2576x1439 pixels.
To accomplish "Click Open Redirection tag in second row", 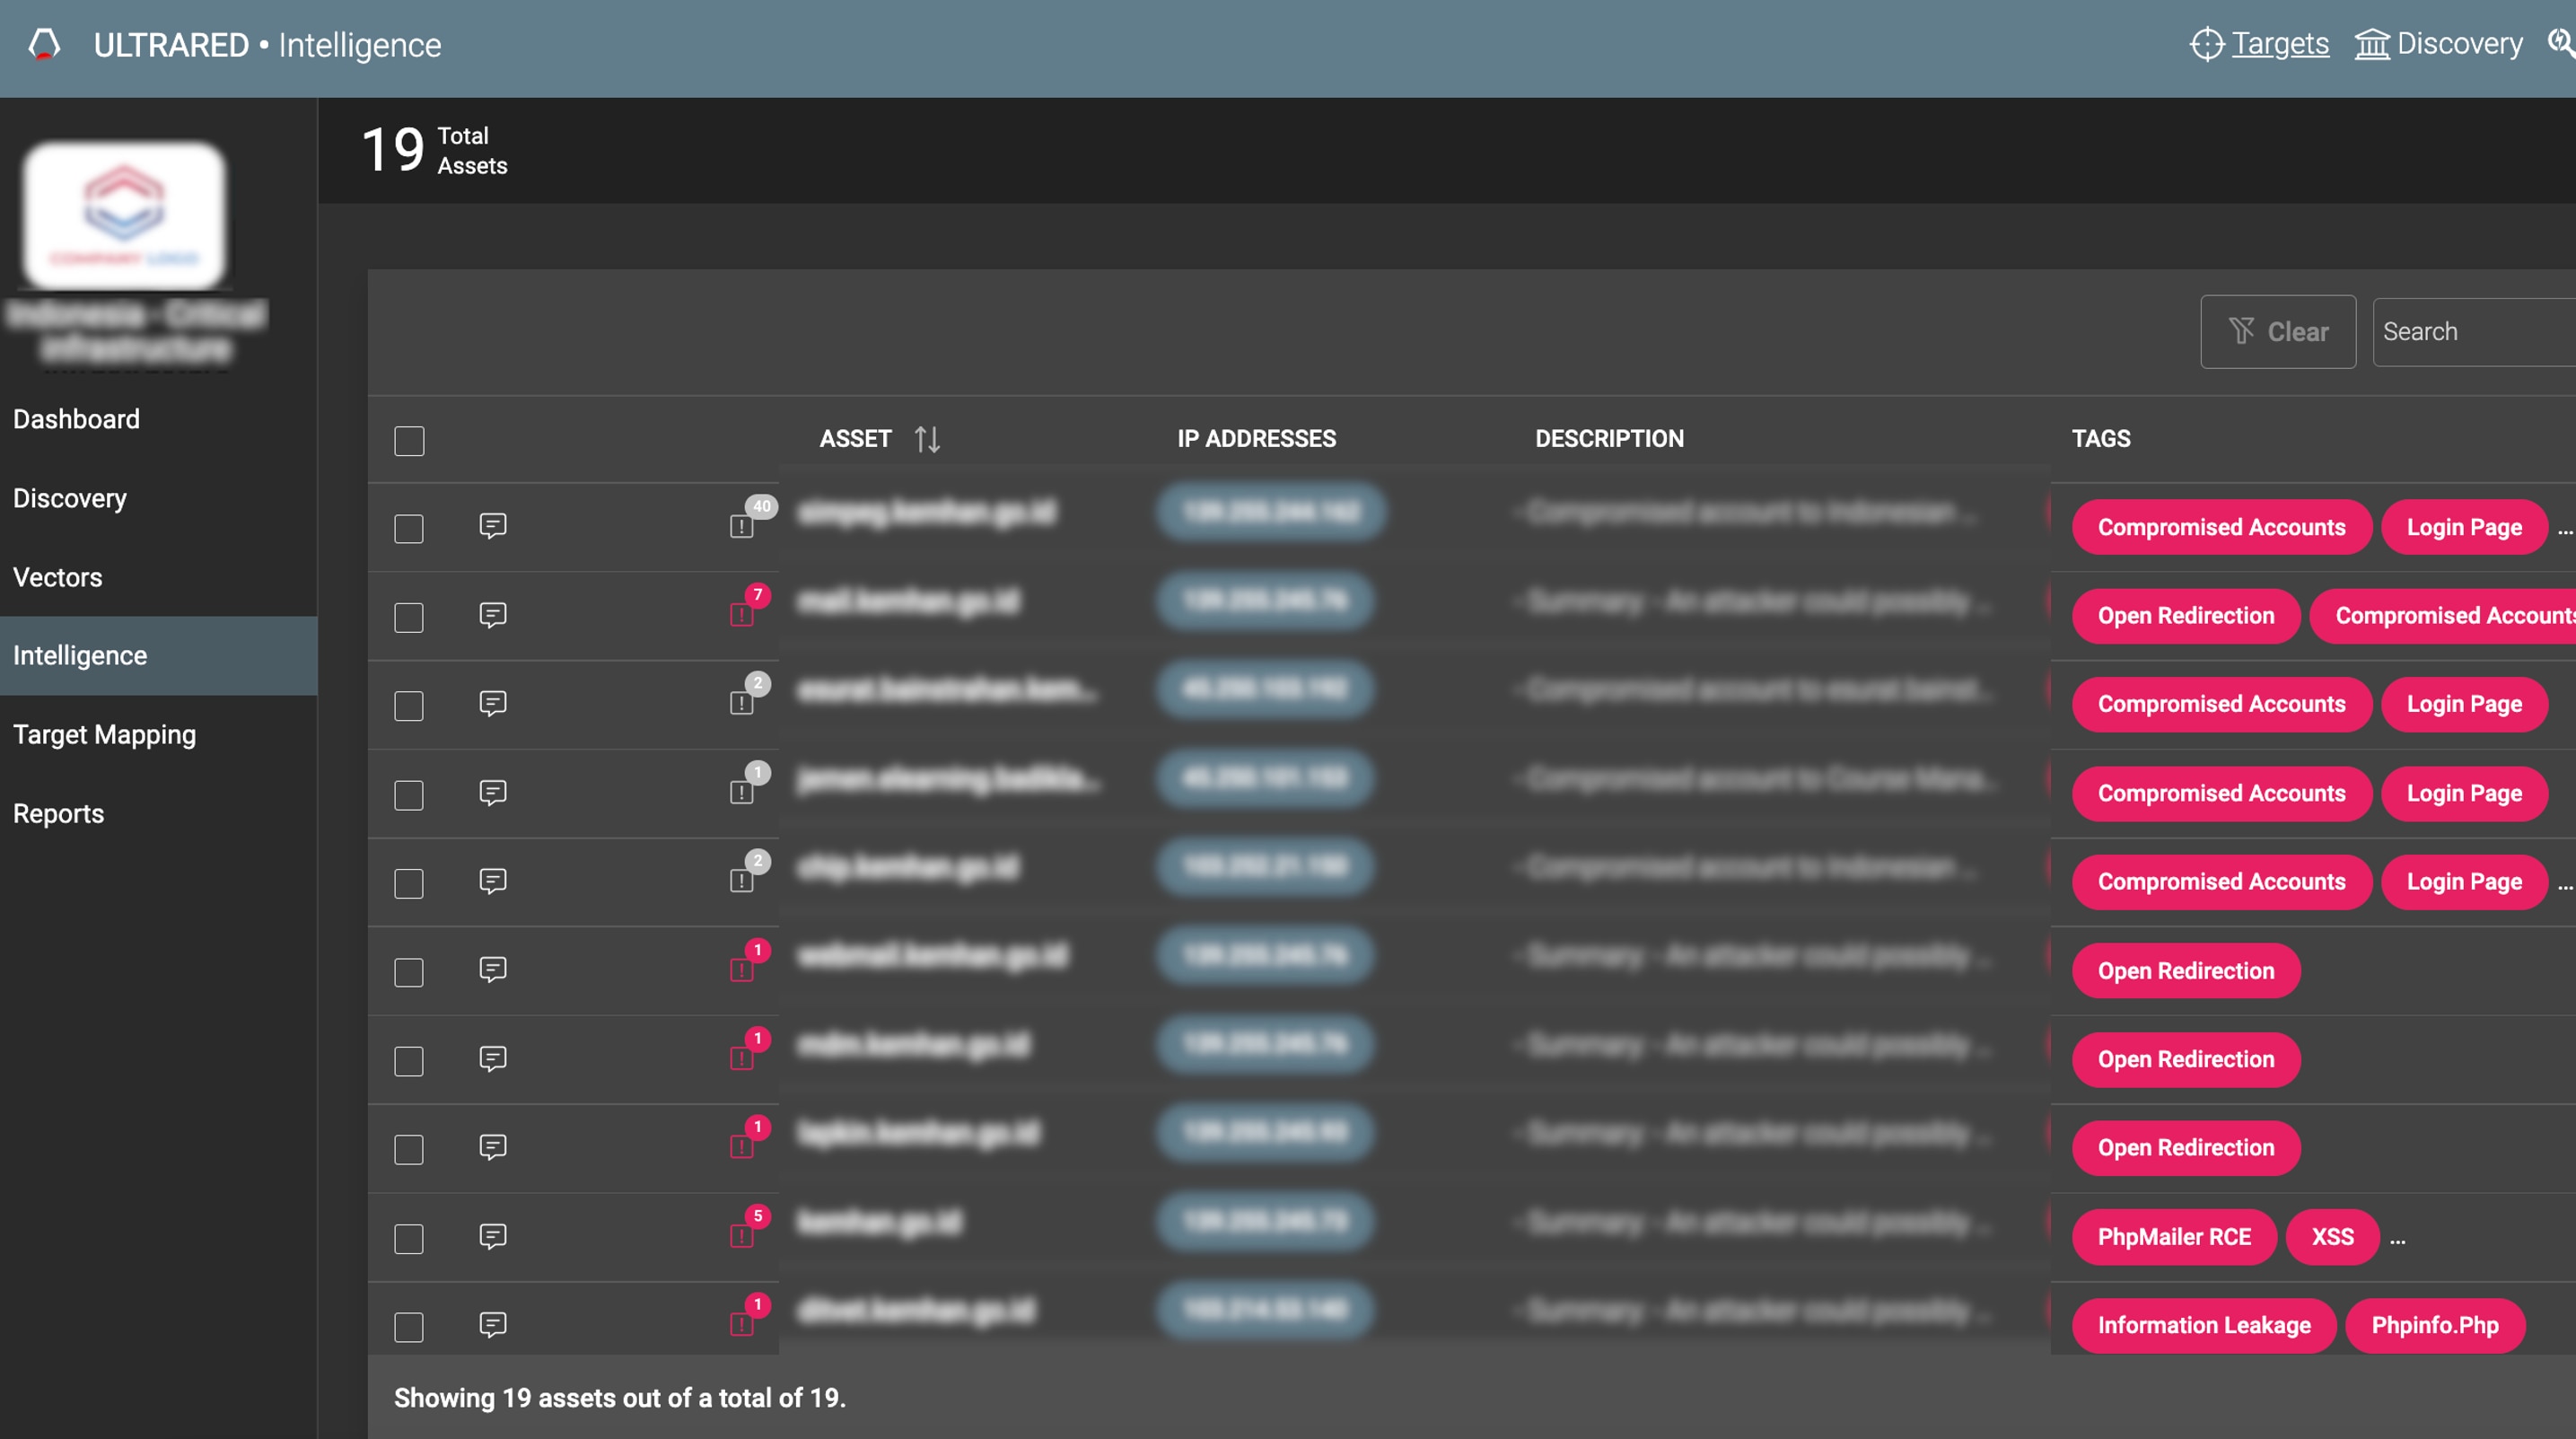I will [2186, 616].
